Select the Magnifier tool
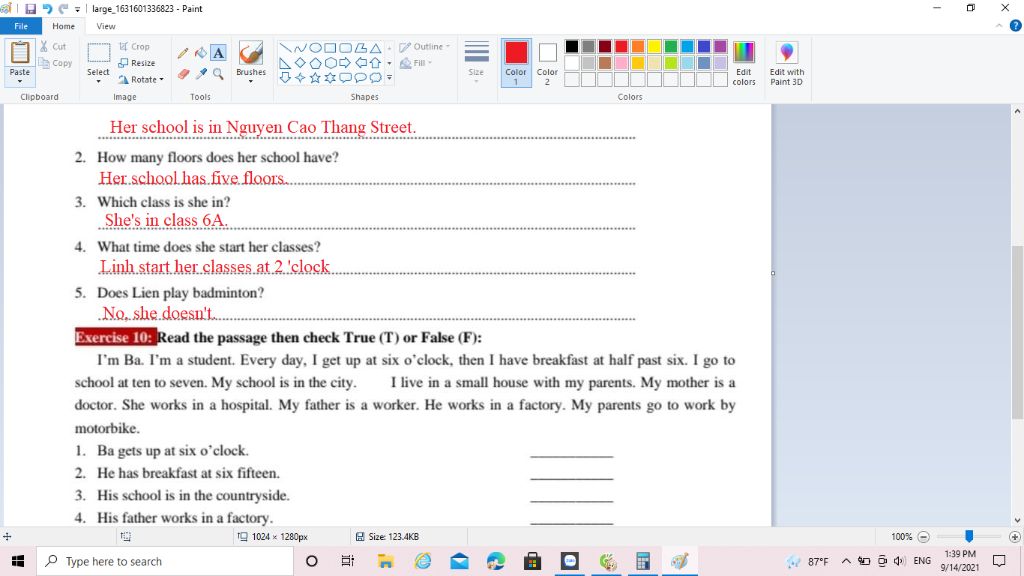Image resolution: width=1024 pixels, height=576 pixels. click(x=219, y=74)
